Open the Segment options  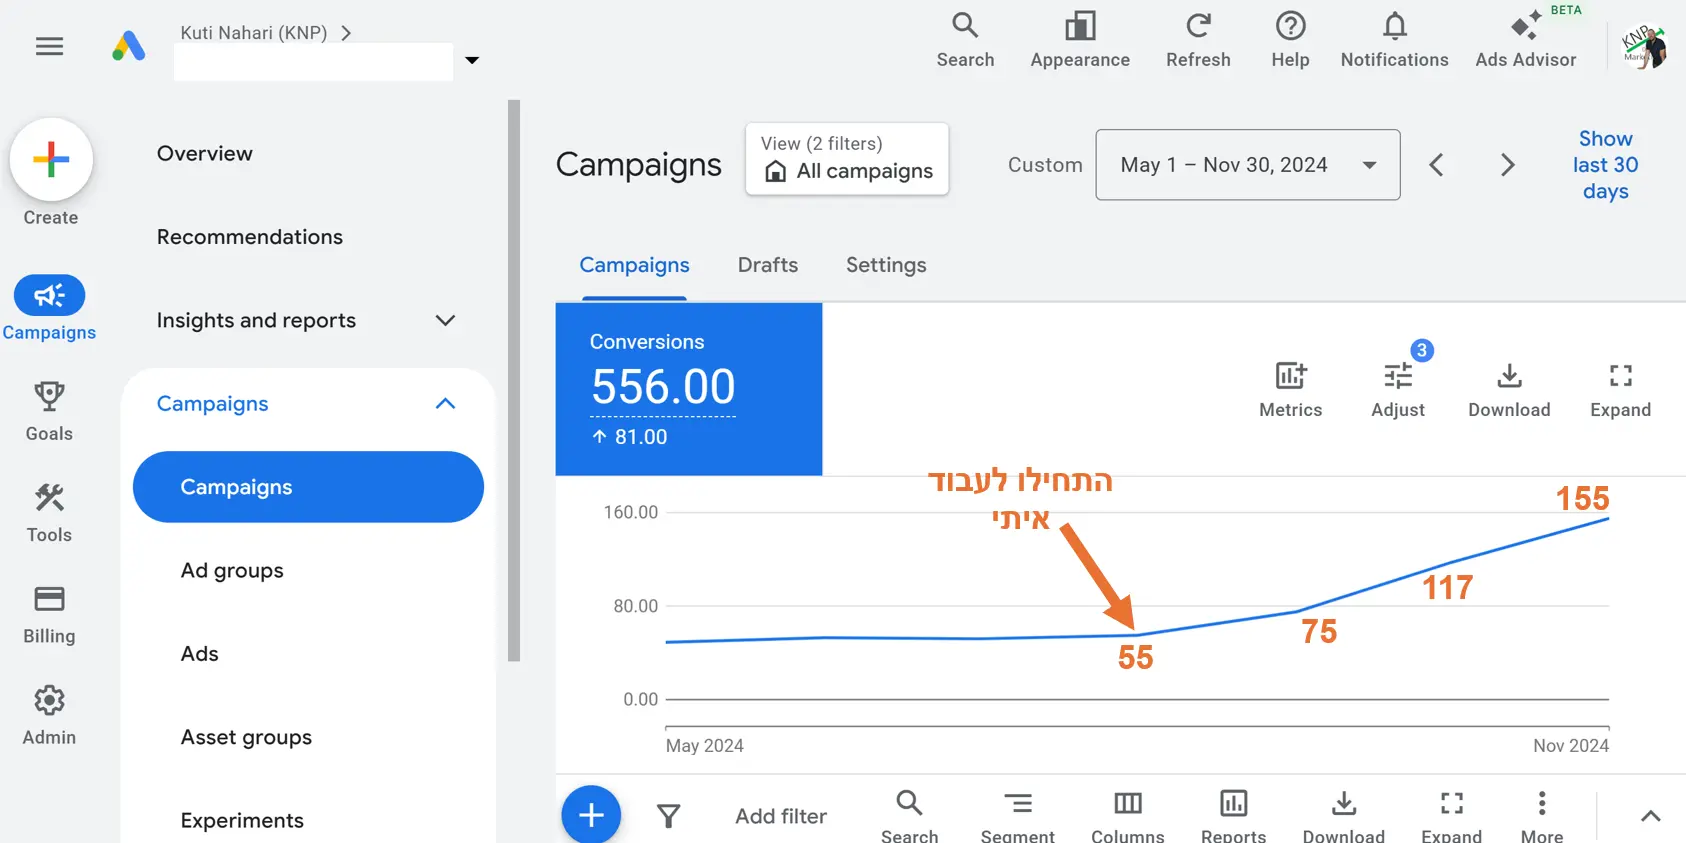[x=1018, y=816]
